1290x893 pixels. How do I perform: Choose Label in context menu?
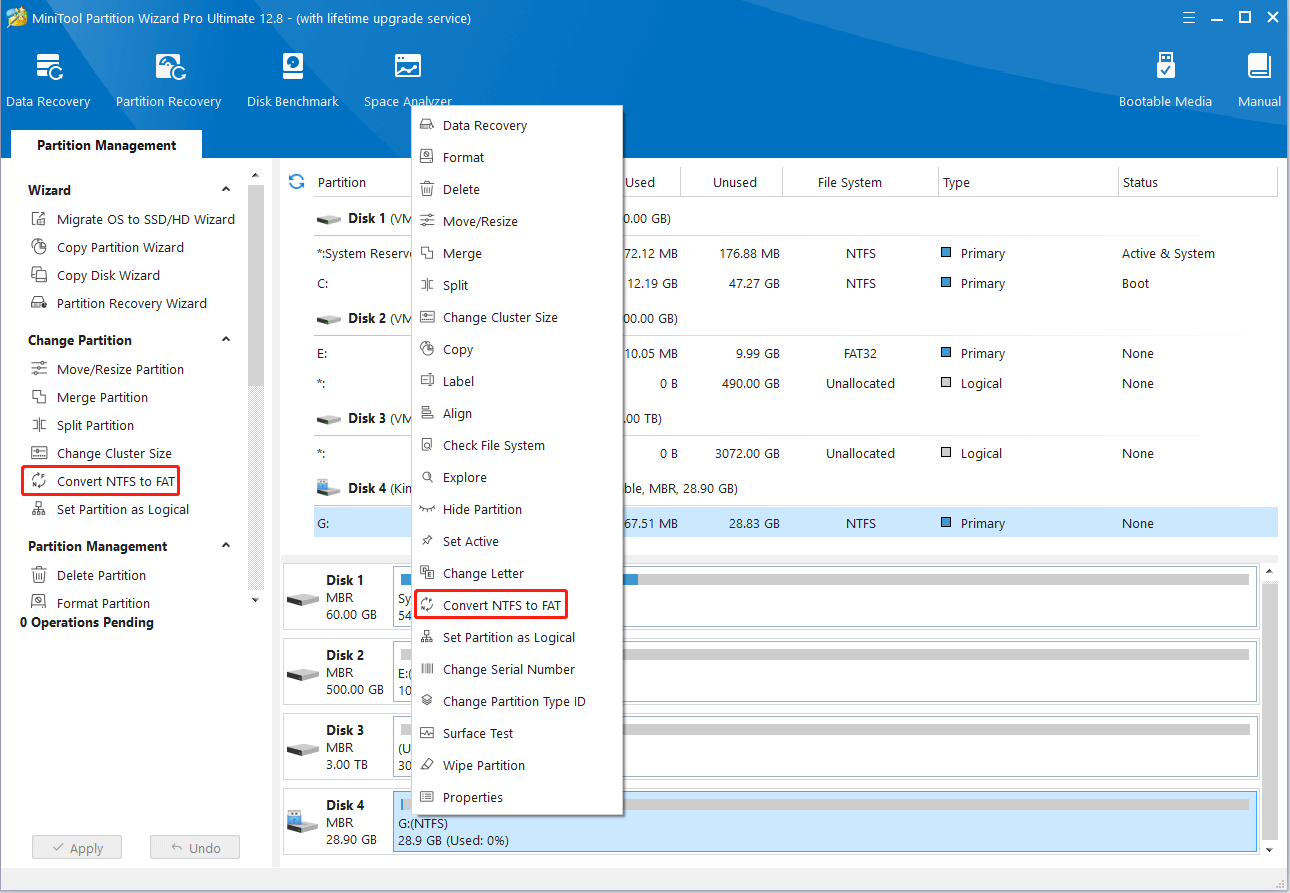[517, 381]
